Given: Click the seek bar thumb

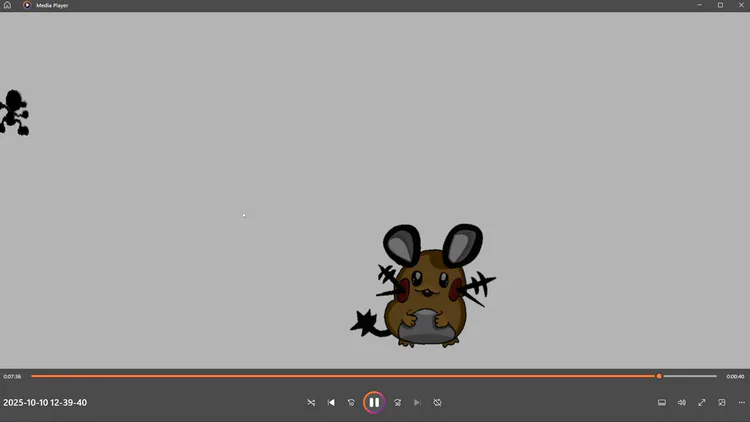Looking at the screenshot, I should [659, 376].
